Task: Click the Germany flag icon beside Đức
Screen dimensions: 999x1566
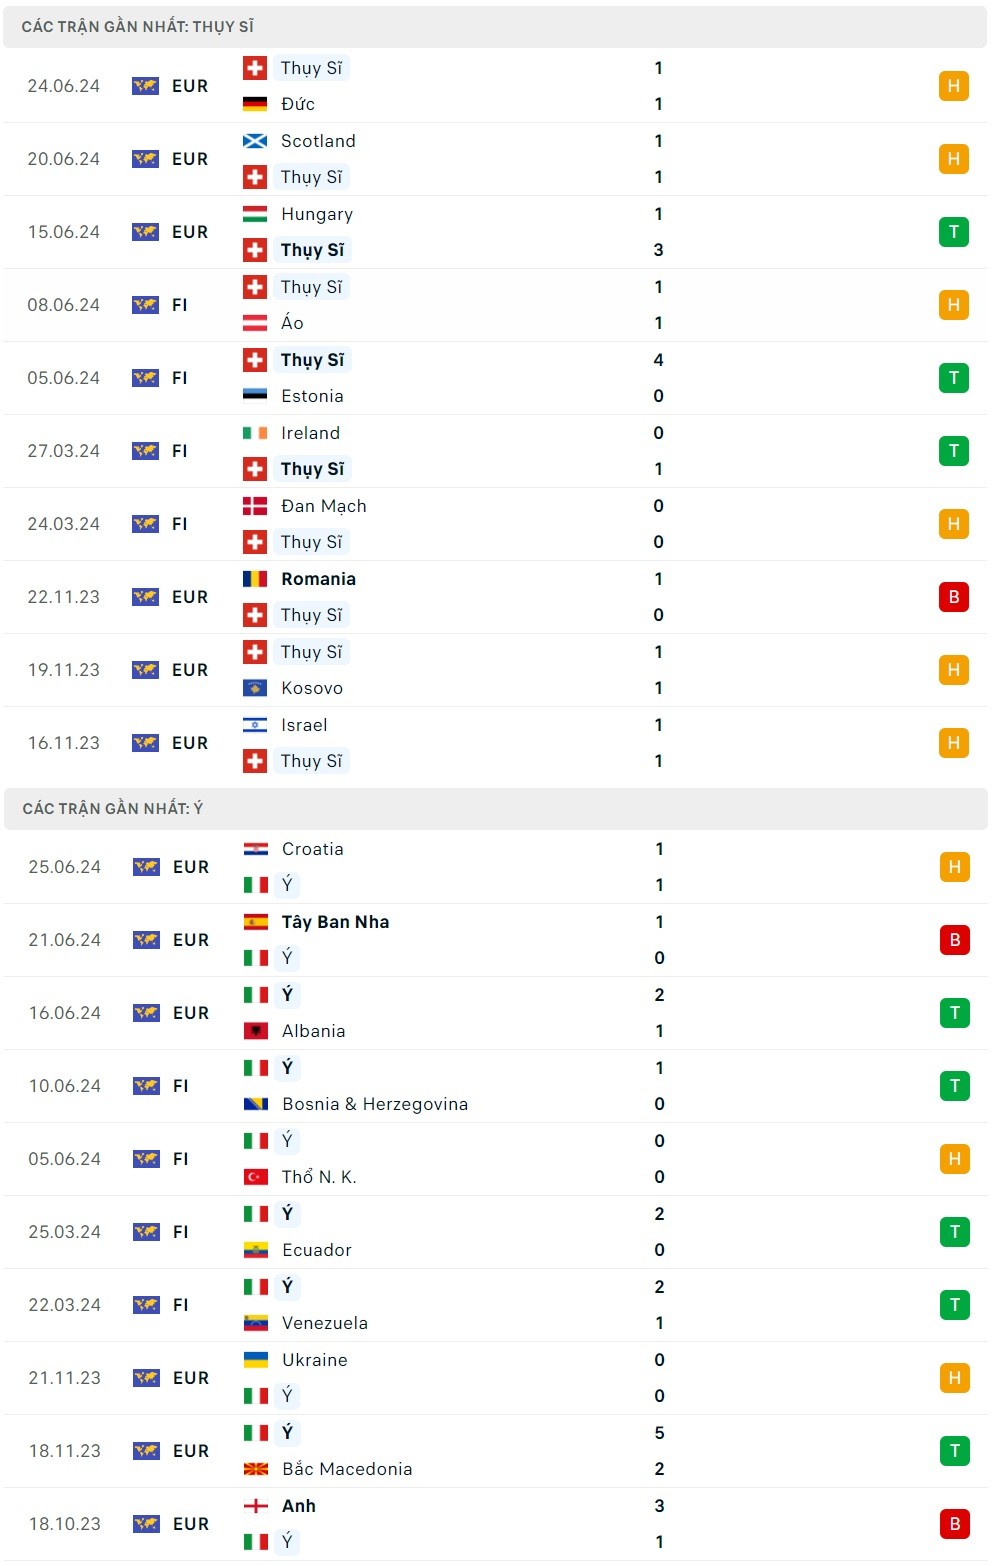Action: (255, 104)
